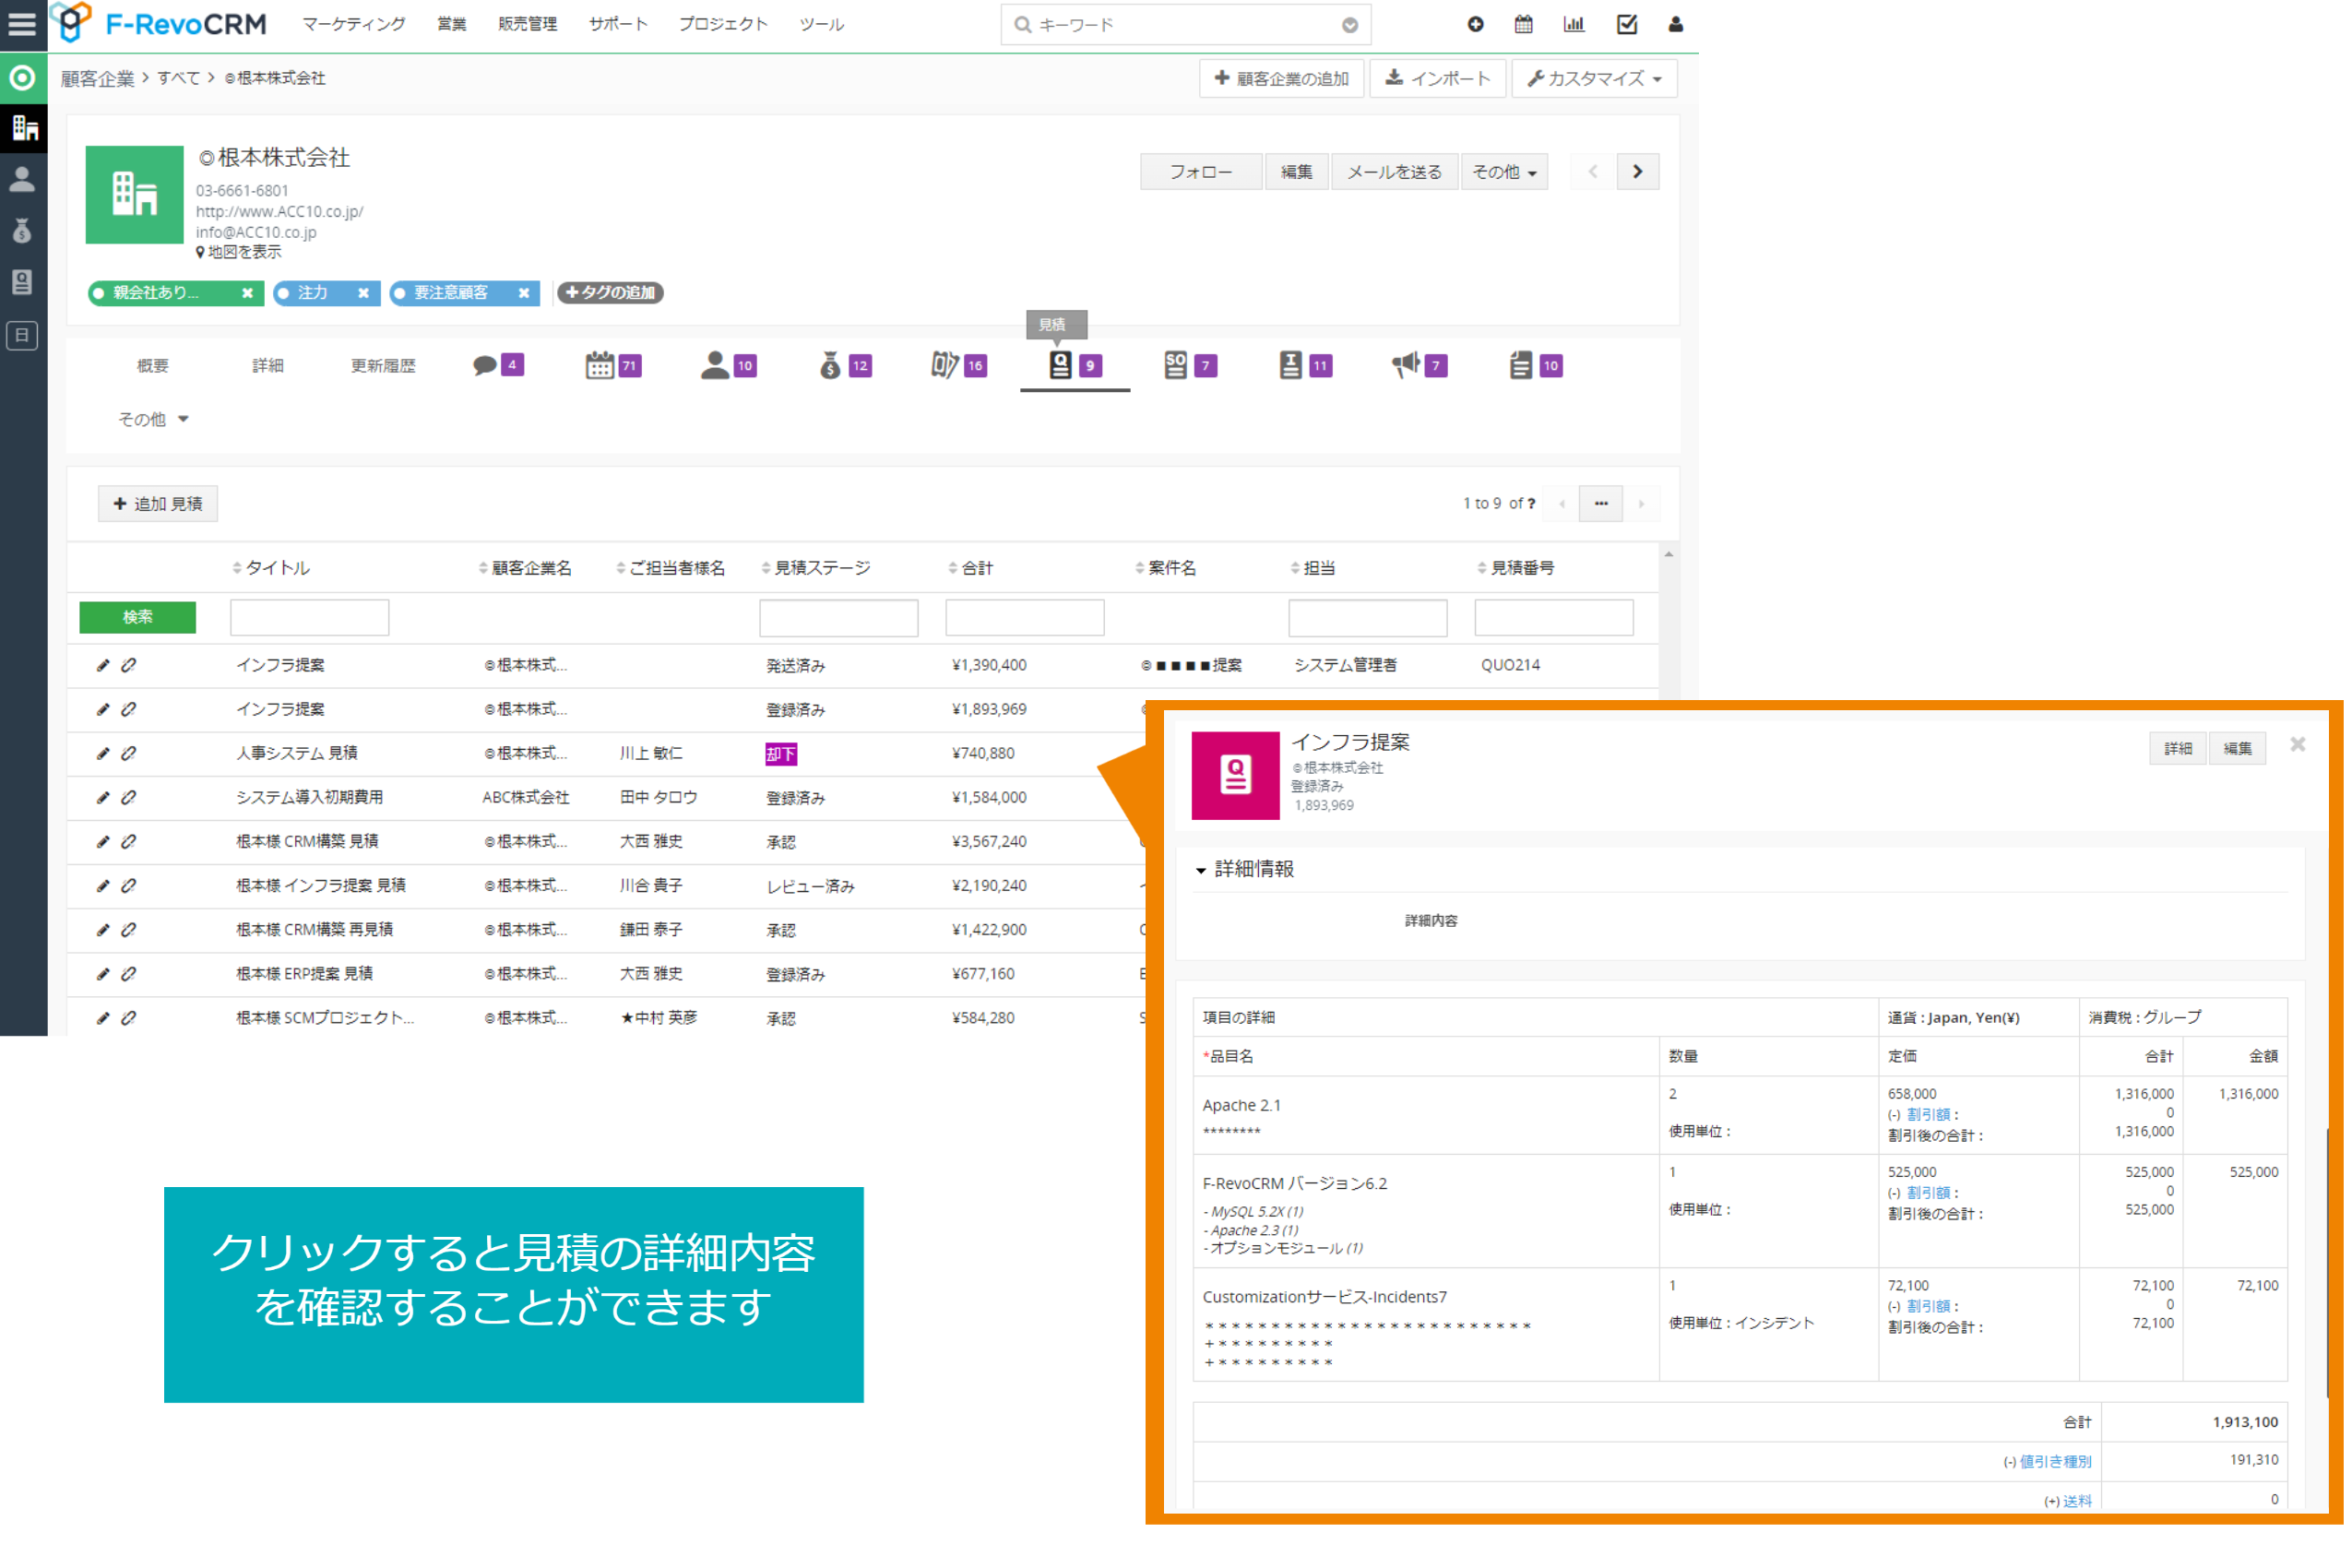This screenshot has width=2352, height=1568.
Task: Select the organizations building sidebar icon
Action: pyautogui.click(x=24, y=128)
